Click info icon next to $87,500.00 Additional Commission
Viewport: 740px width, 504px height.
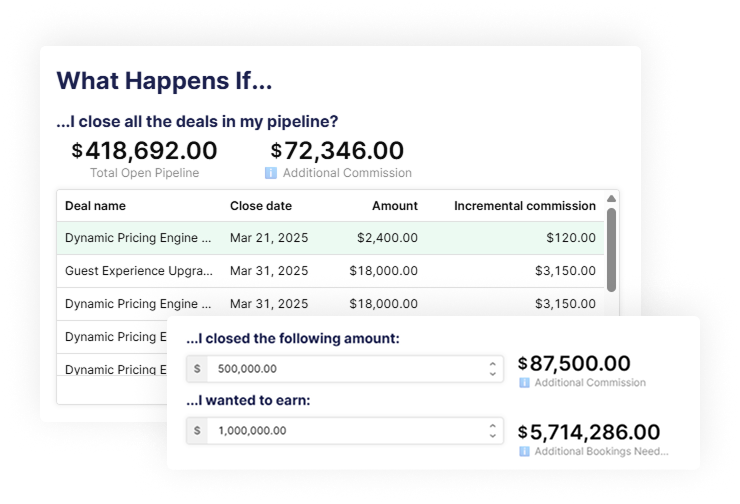(x=524, y=383)
